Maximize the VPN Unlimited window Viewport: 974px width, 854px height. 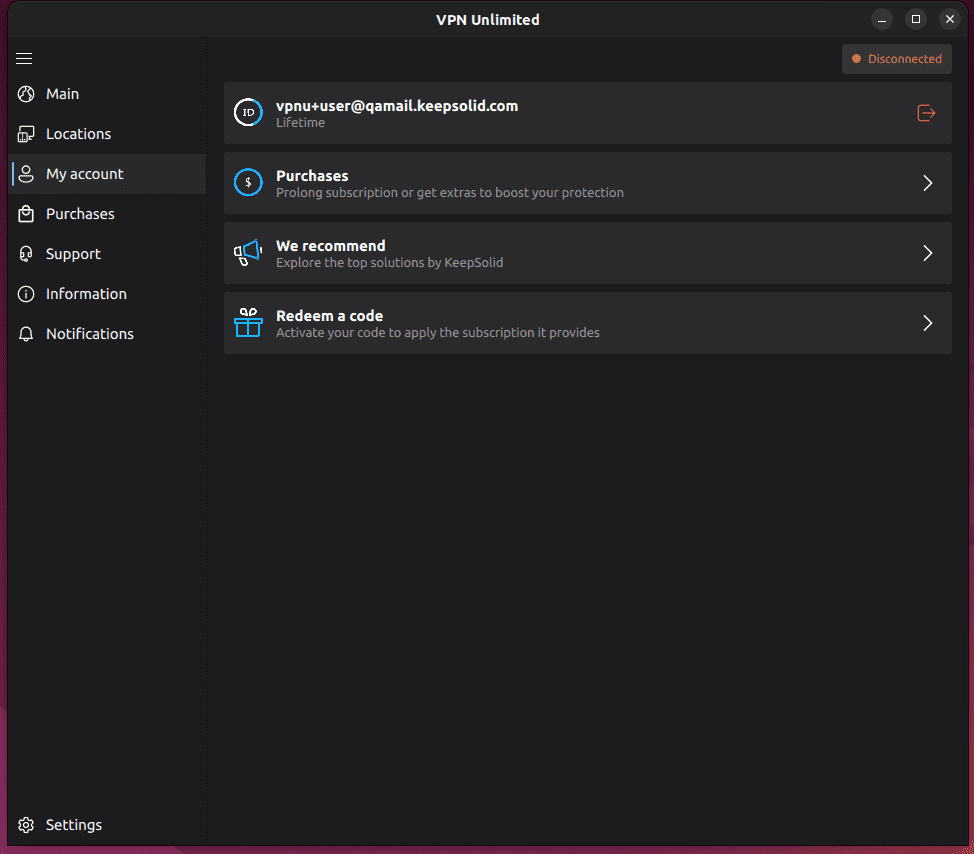pyautogui.click(x=915, y=19)
